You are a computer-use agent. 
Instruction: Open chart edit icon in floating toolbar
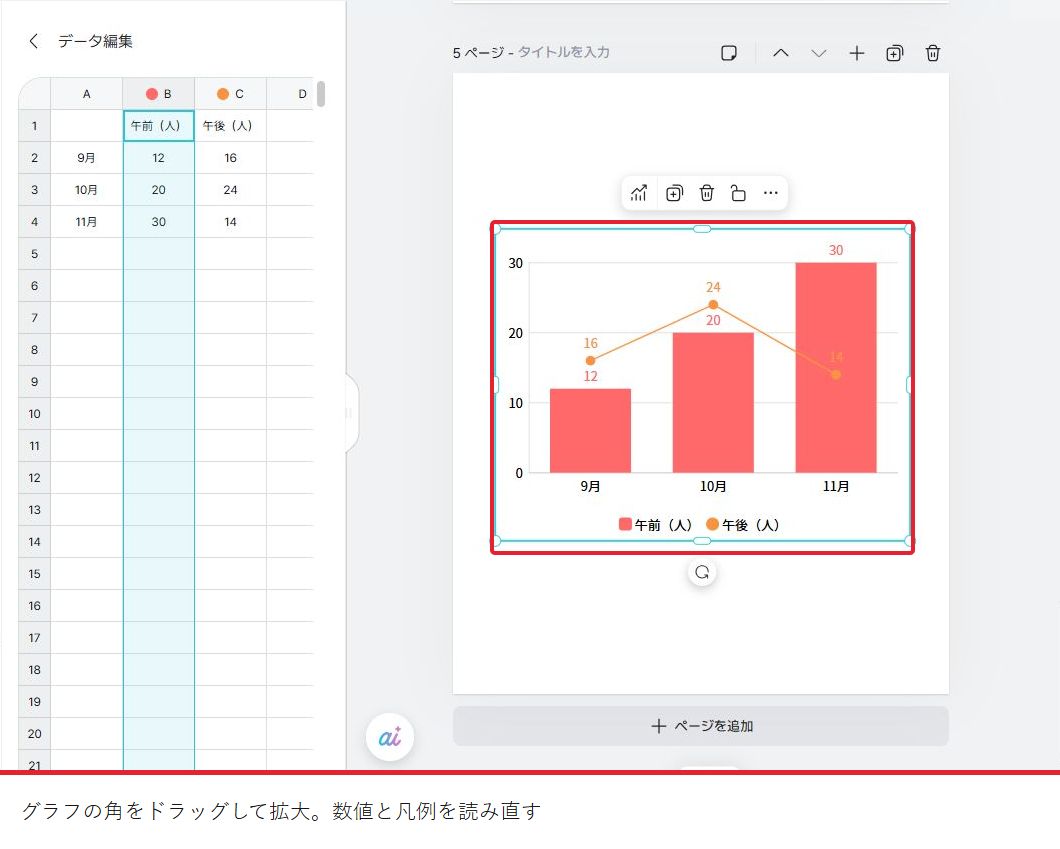coord(639,193)
